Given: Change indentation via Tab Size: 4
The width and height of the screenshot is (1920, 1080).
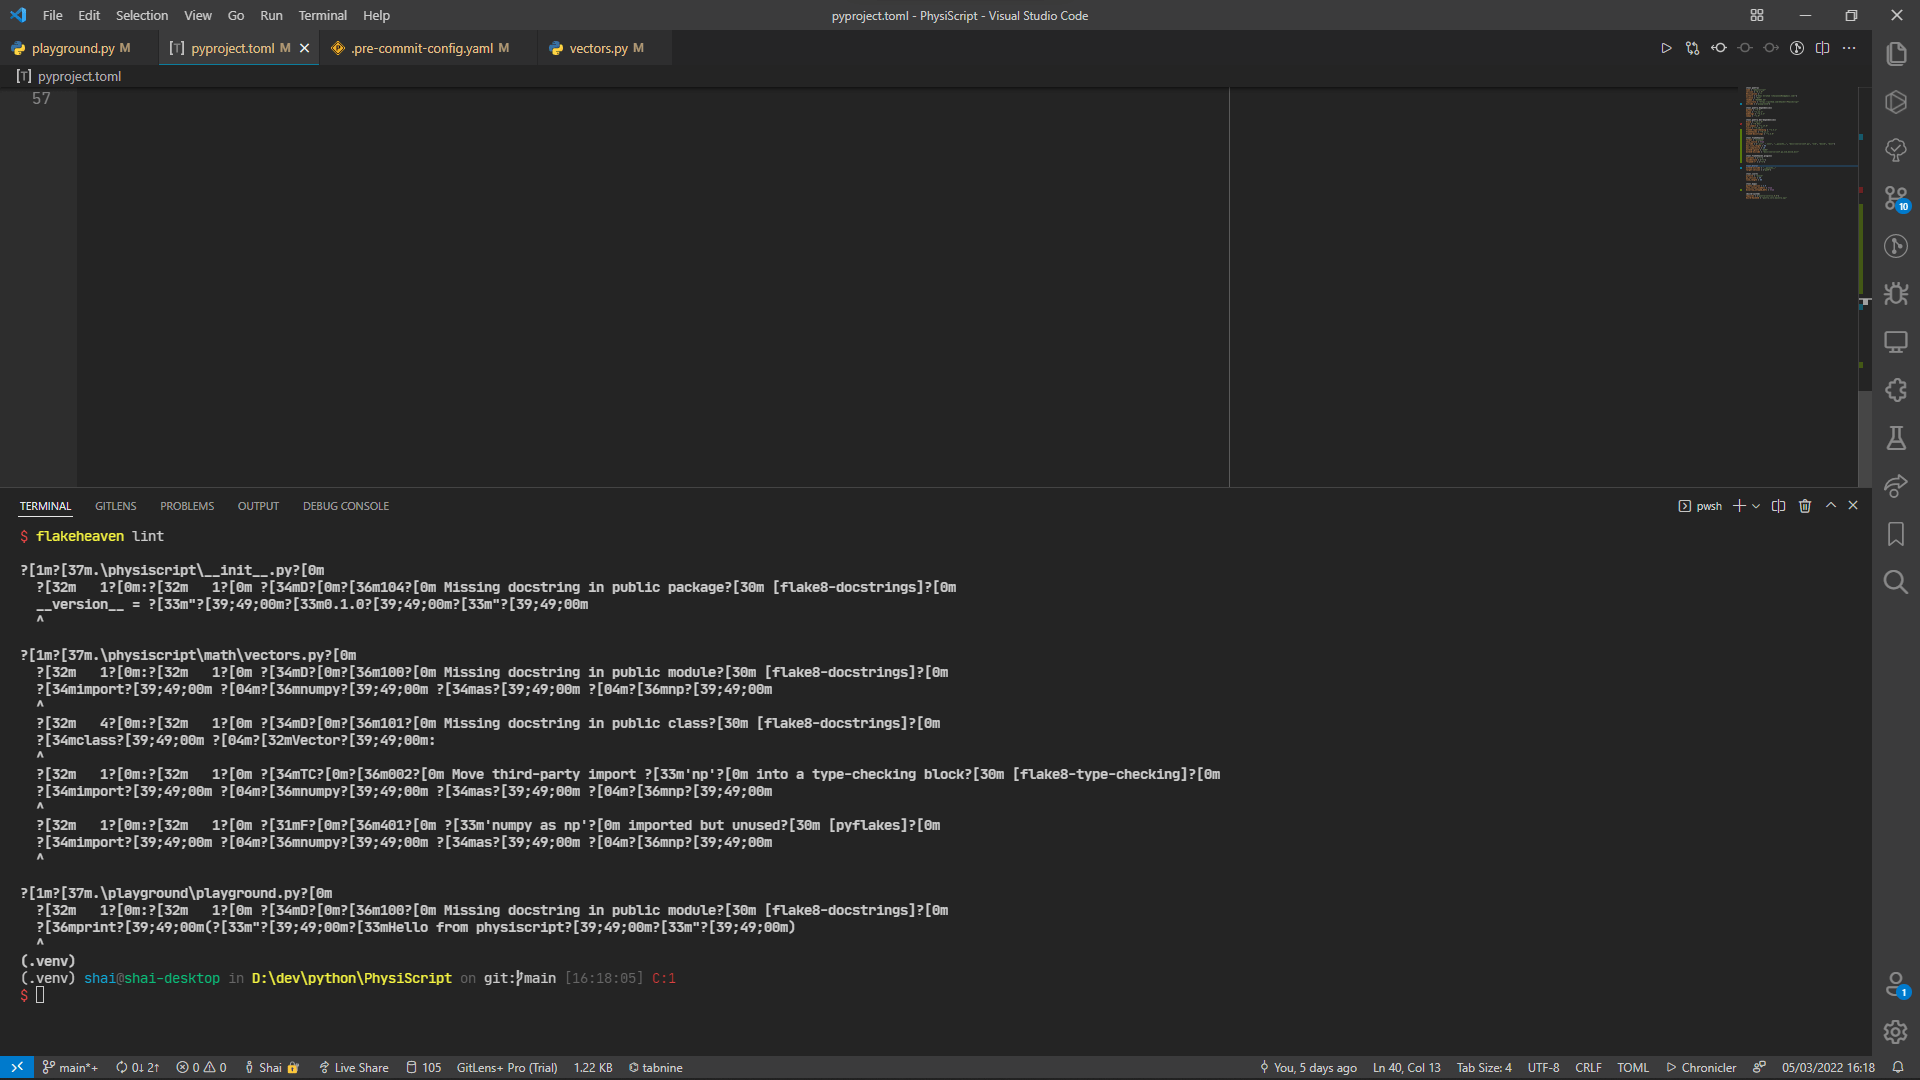Looking at the screenshot, I should pos(1484,1067).
